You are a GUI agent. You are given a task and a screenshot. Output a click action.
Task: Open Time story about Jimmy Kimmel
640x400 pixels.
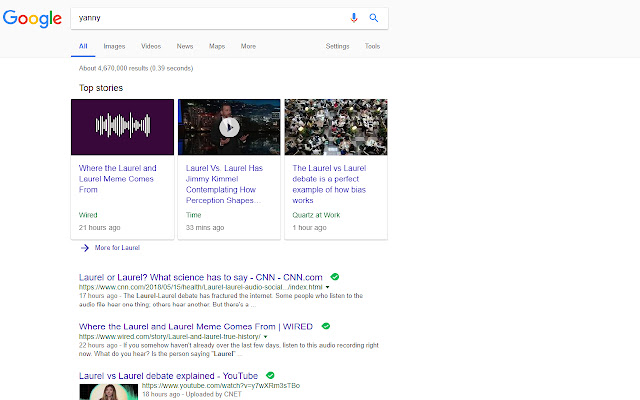224,184
